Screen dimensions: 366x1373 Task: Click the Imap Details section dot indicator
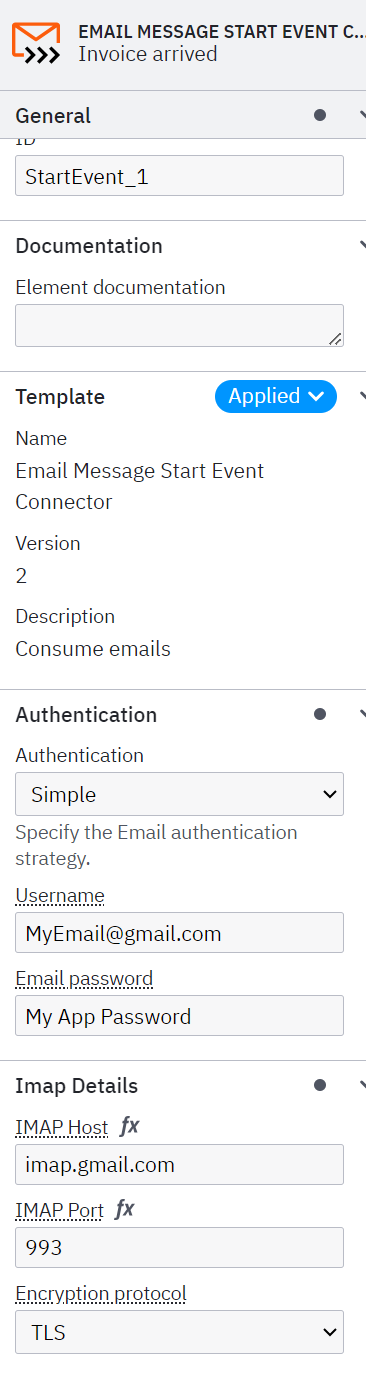point(320,1085)
